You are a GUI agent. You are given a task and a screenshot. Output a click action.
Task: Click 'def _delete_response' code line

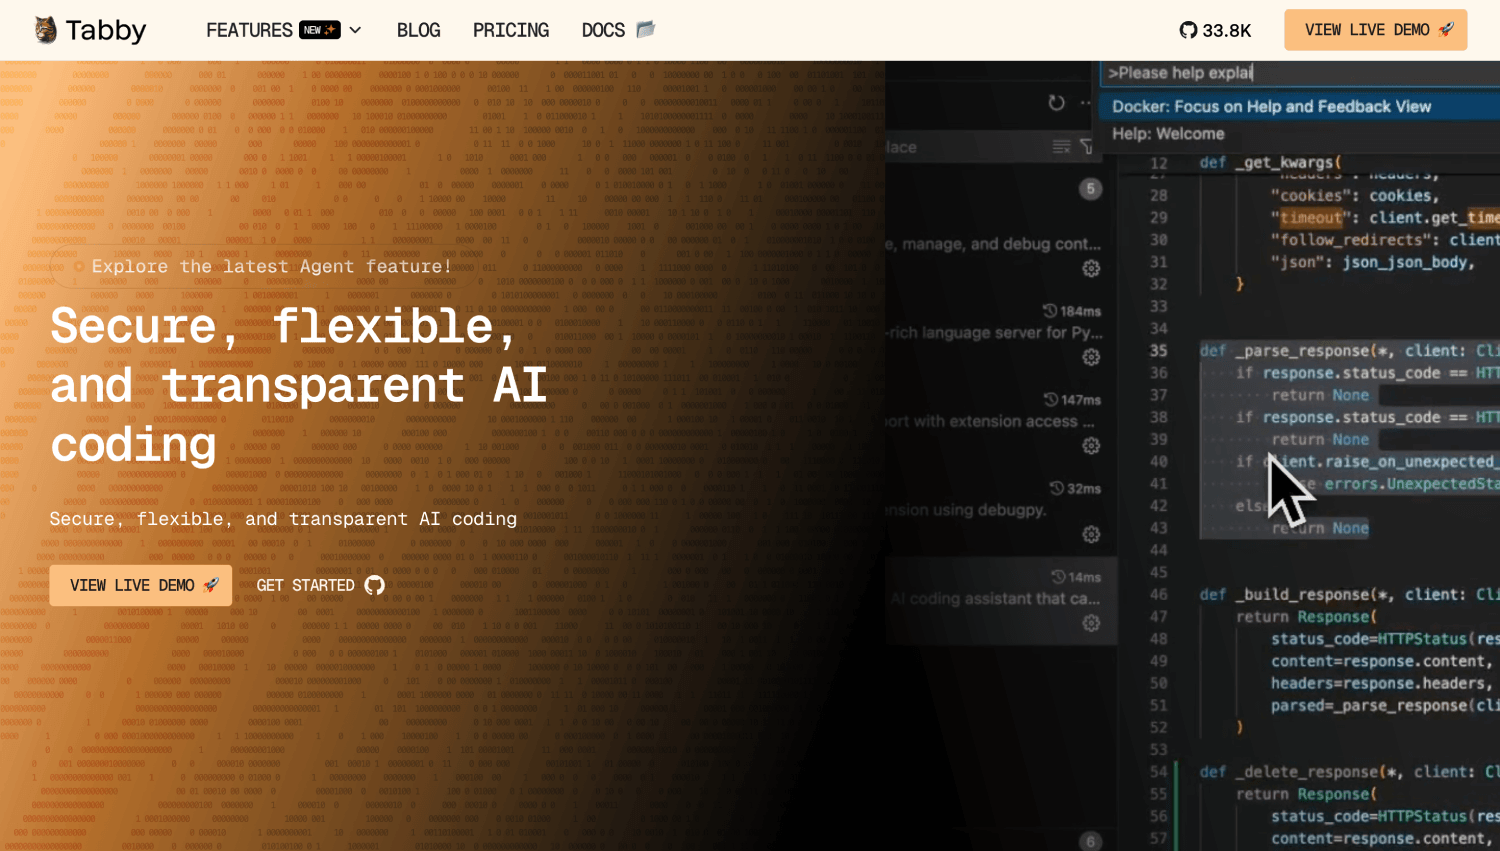point(1349,771)
